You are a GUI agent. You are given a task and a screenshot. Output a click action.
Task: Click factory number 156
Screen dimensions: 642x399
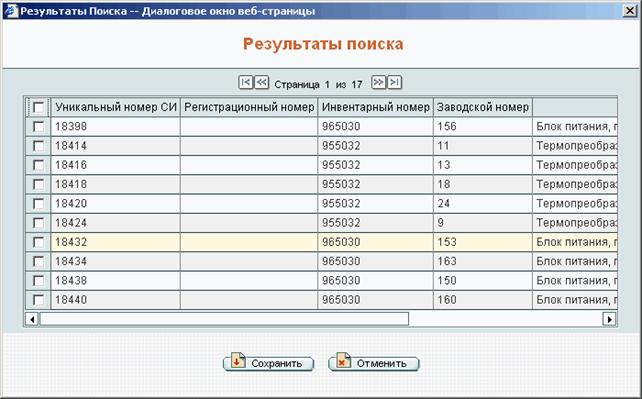483,126
